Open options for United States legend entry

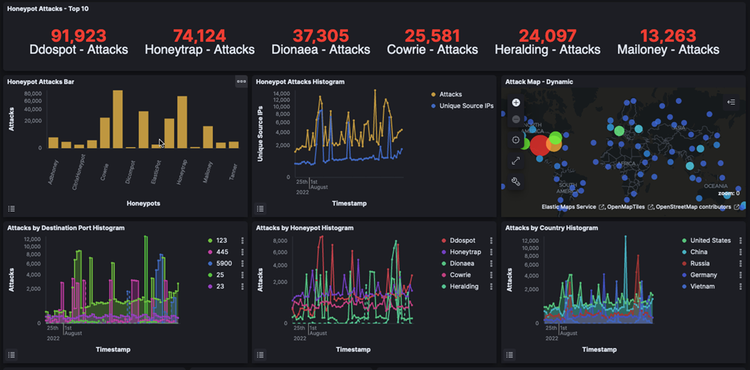tap(741, 240)
